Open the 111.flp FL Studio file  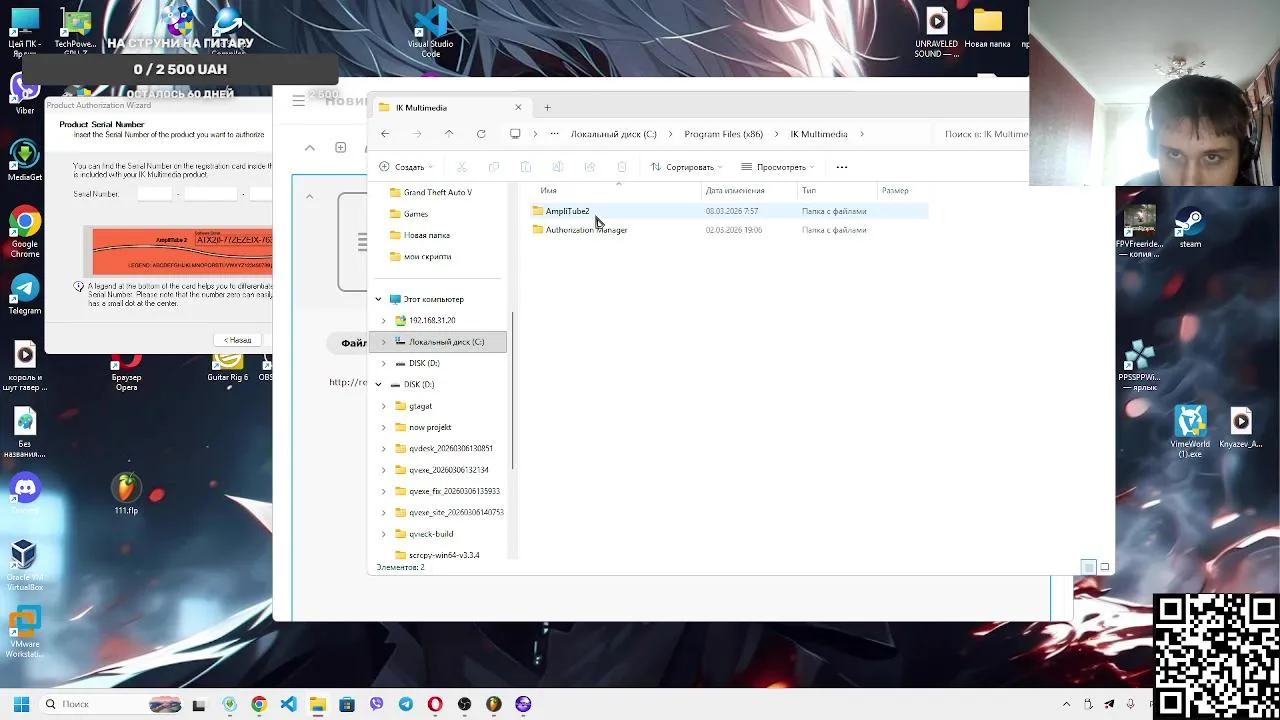(126, 495)
